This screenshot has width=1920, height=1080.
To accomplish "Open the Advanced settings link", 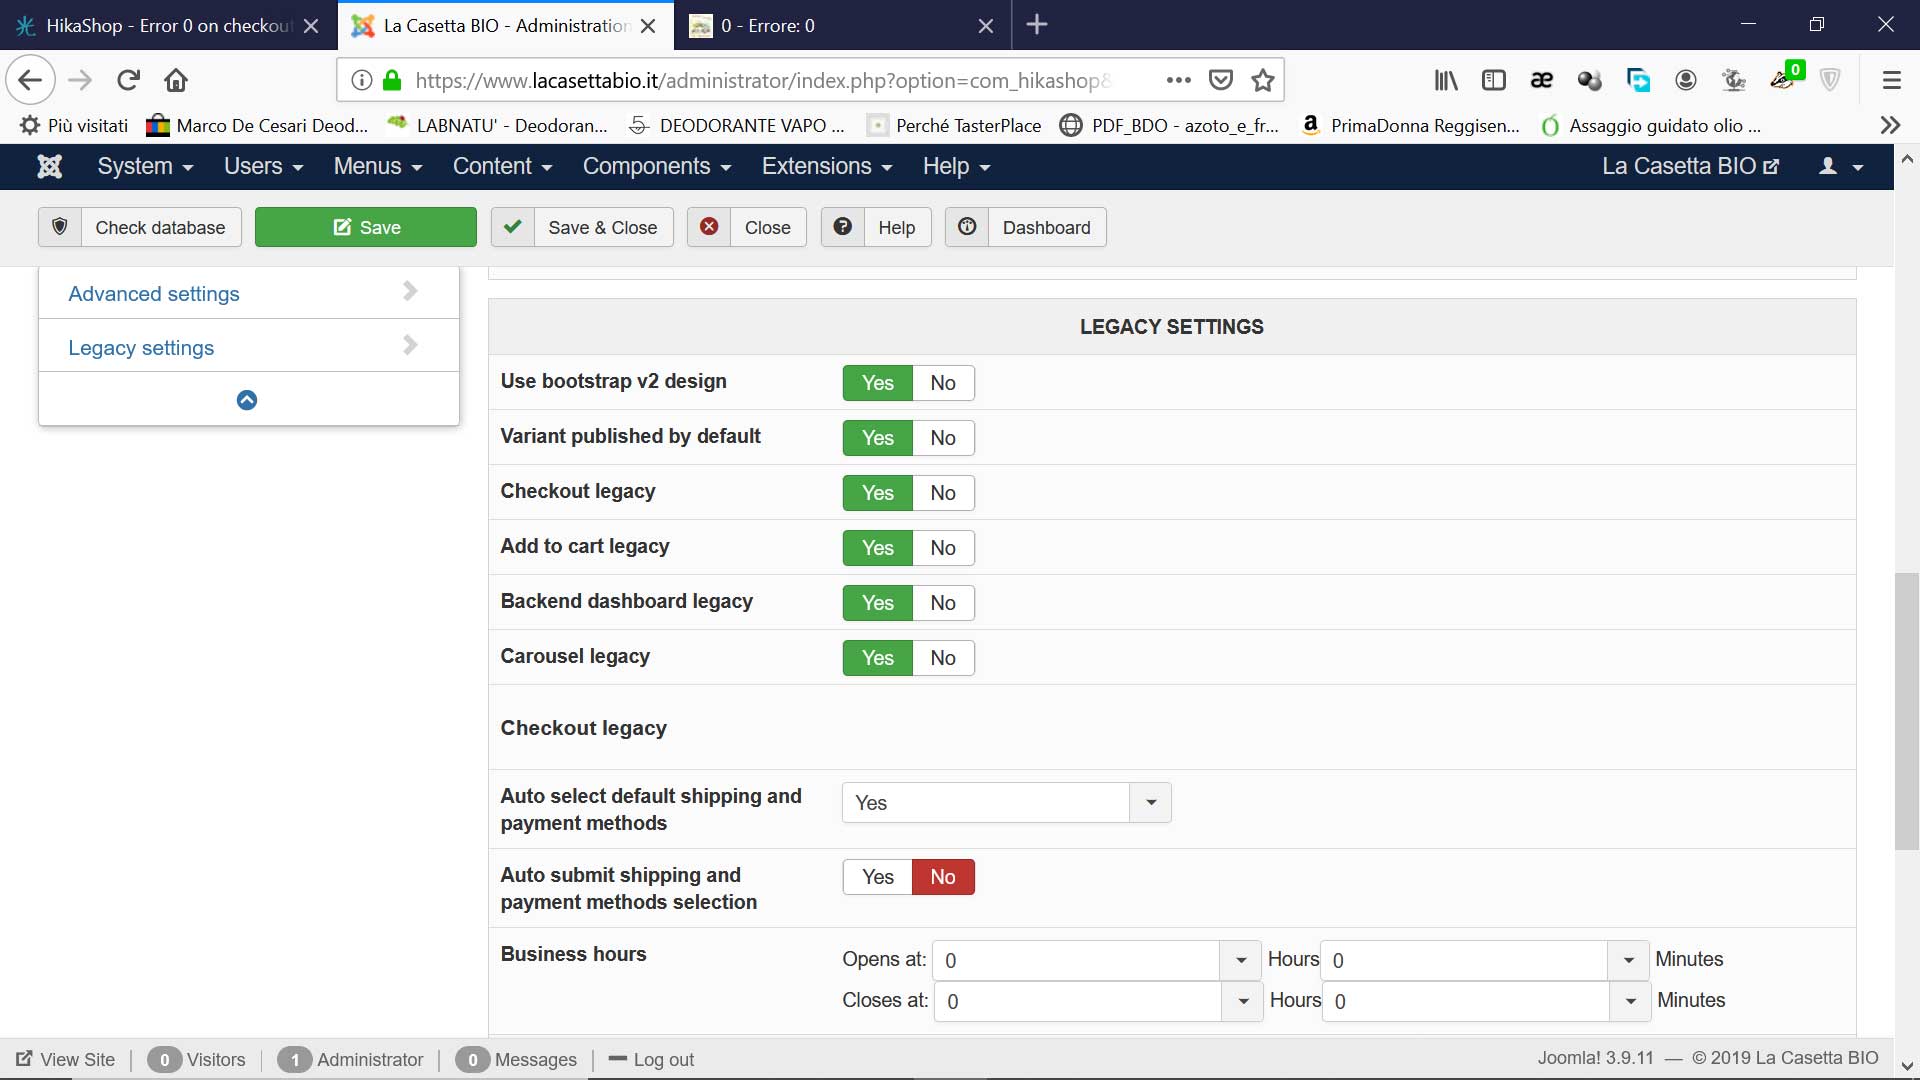I will click(154, 294).
